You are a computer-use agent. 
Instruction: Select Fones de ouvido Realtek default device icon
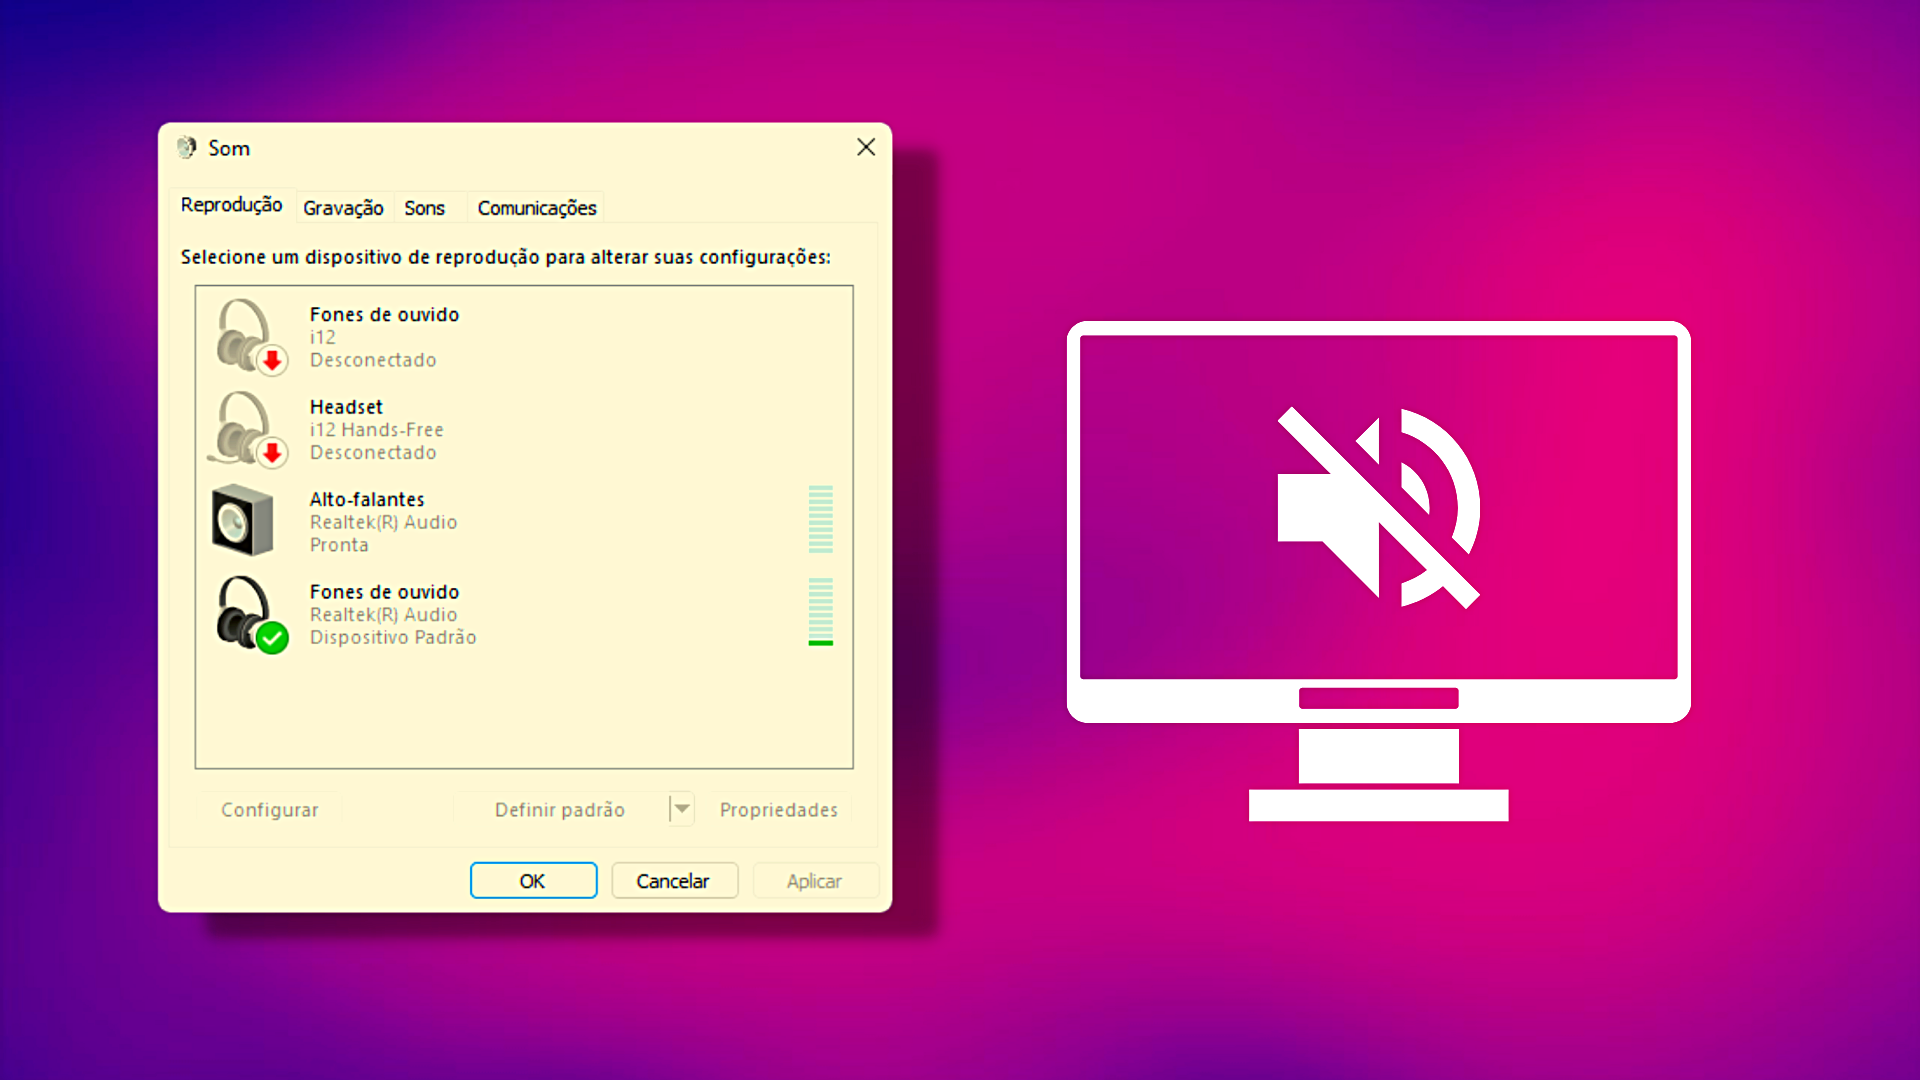click(247, 613)
